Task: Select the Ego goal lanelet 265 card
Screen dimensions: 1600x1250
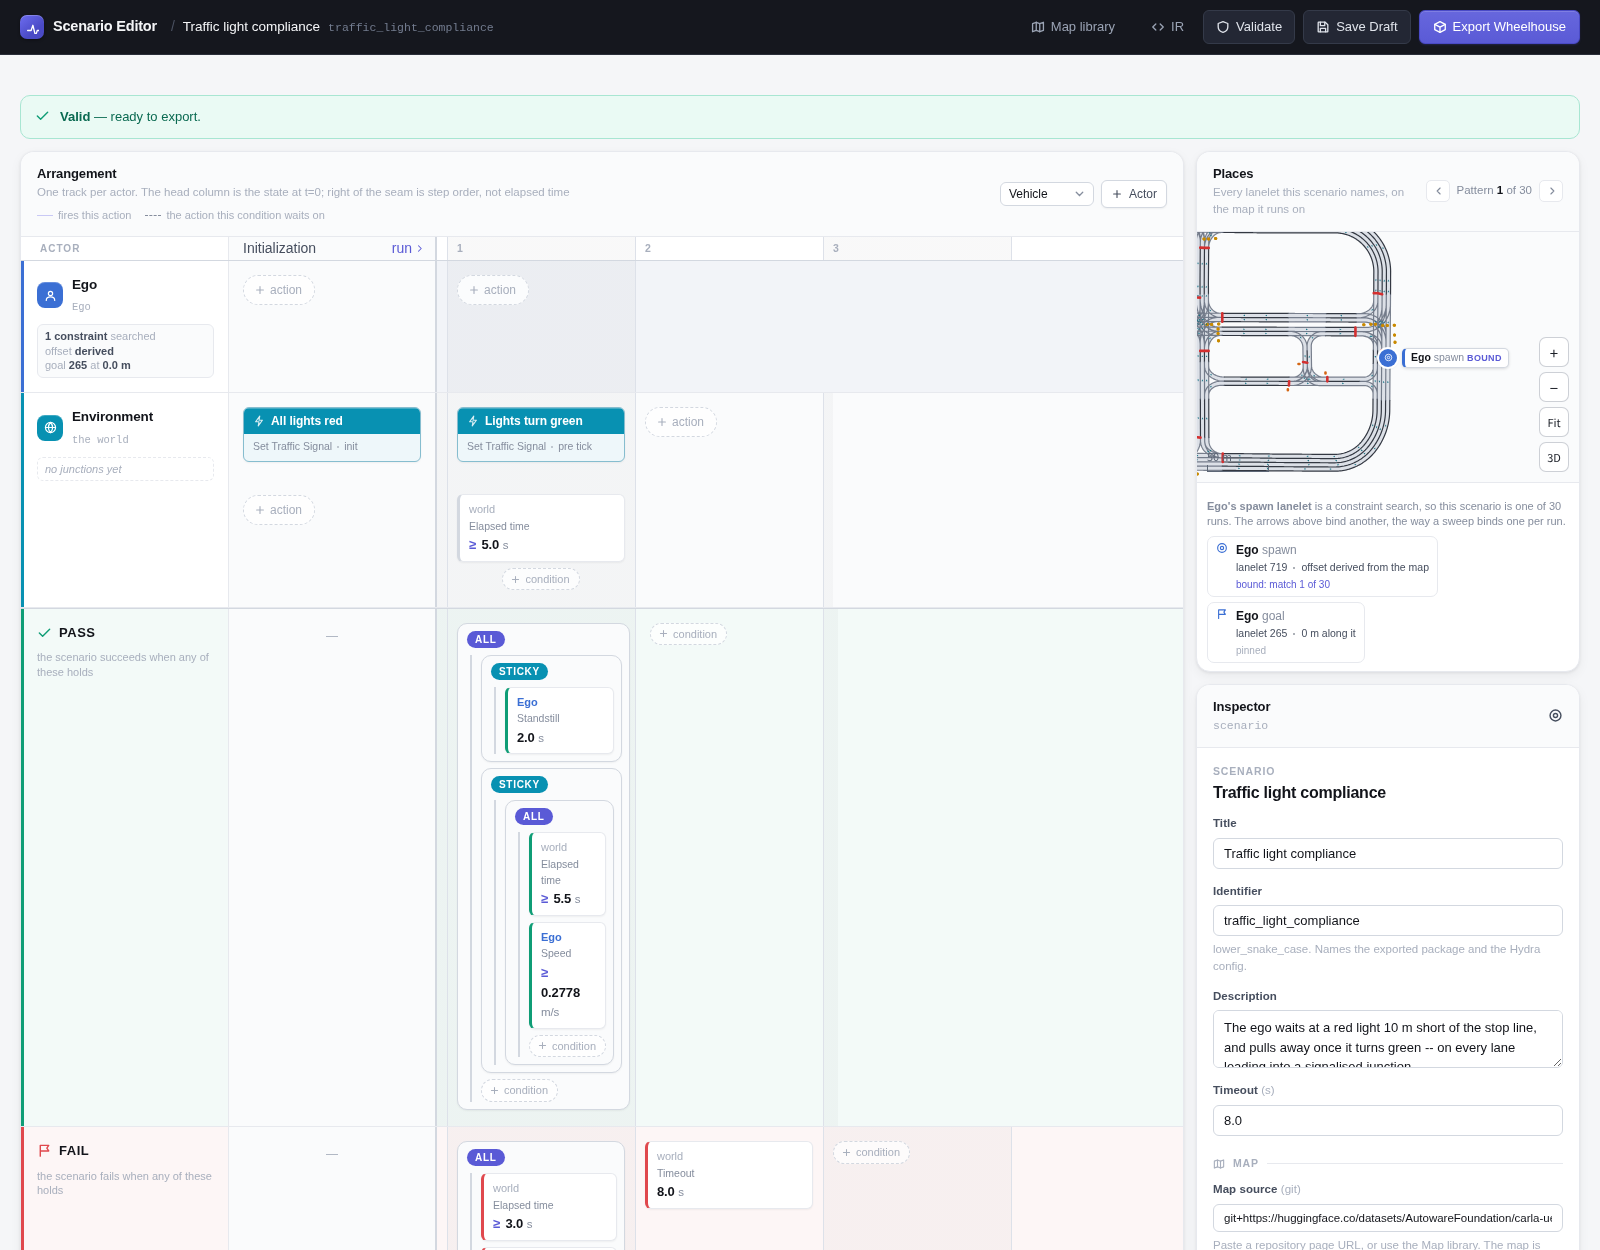Action: click(x=1286, y=632)
